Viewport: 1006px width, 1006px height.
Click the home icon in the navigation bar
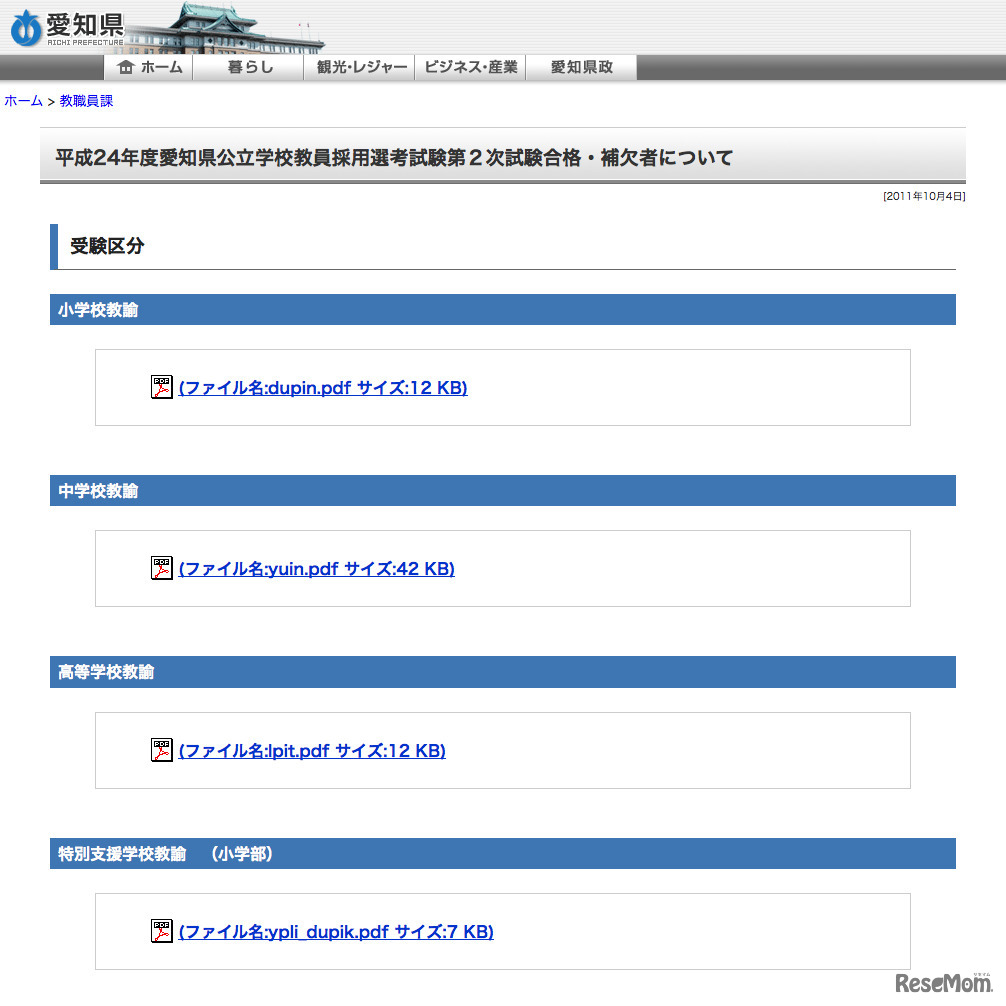[x=127, y=67]
